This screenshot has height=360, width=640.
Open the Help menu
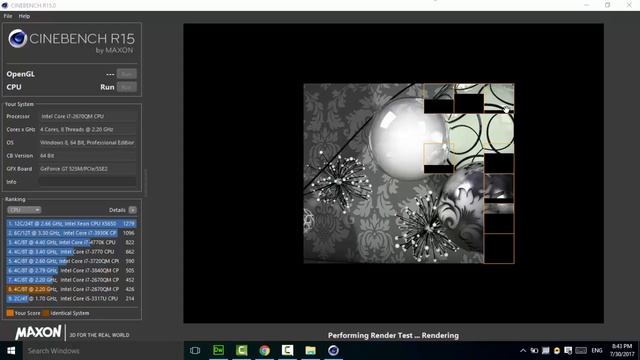(24, 16)
